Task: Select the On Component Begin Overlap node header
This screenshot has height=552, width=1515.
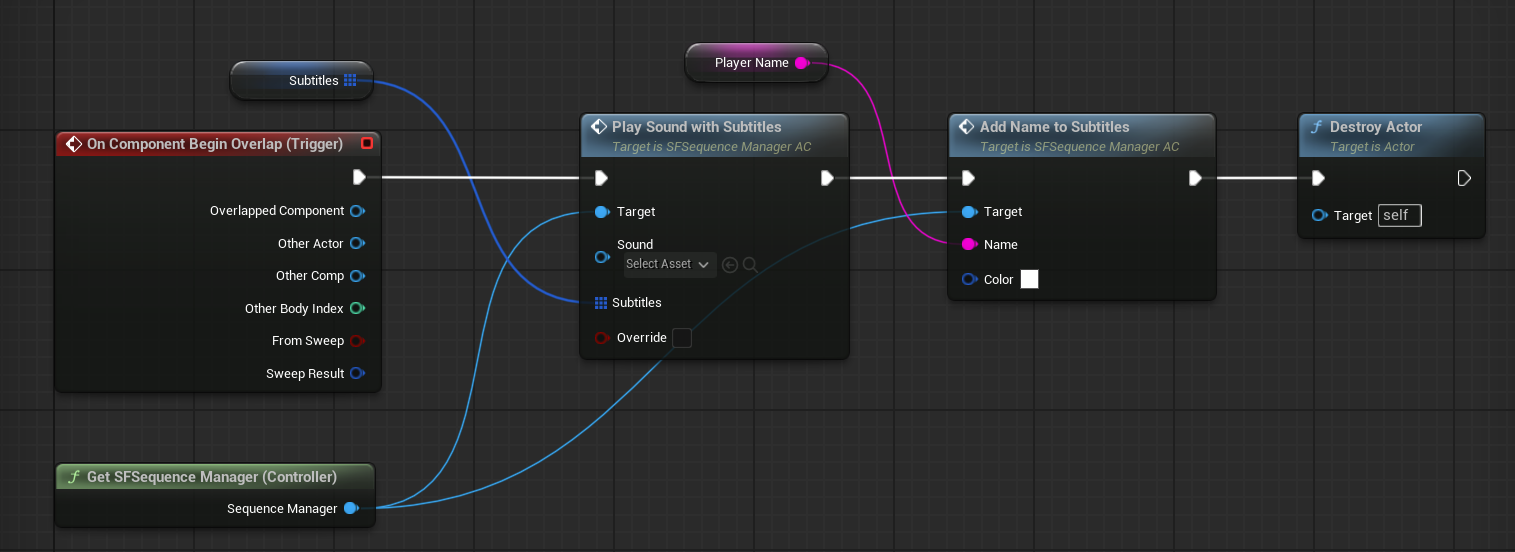Action: click(x=217, y=144)
